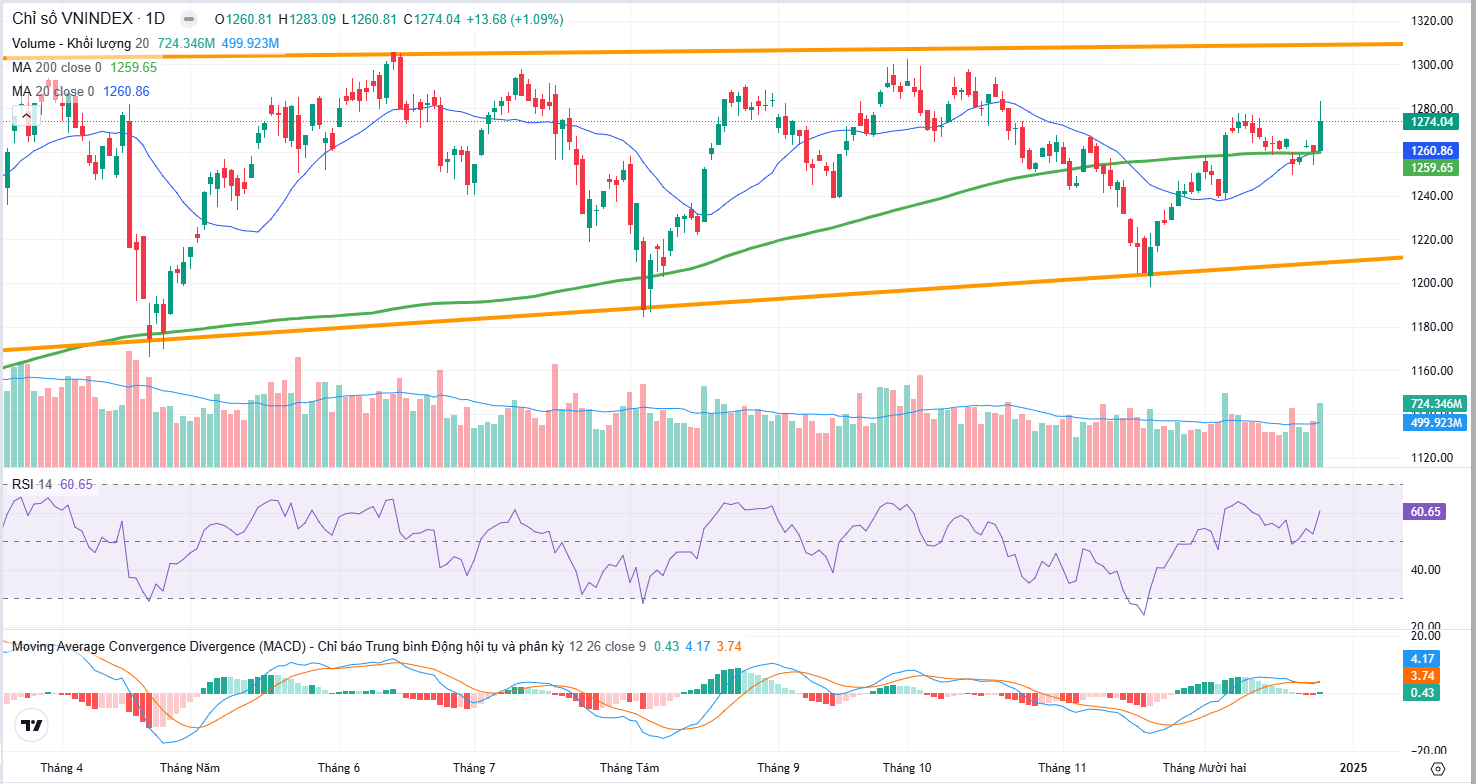Open chart settings hexagon gear icon
The image size is (1476, 784).
click(x=1437, y=768)
